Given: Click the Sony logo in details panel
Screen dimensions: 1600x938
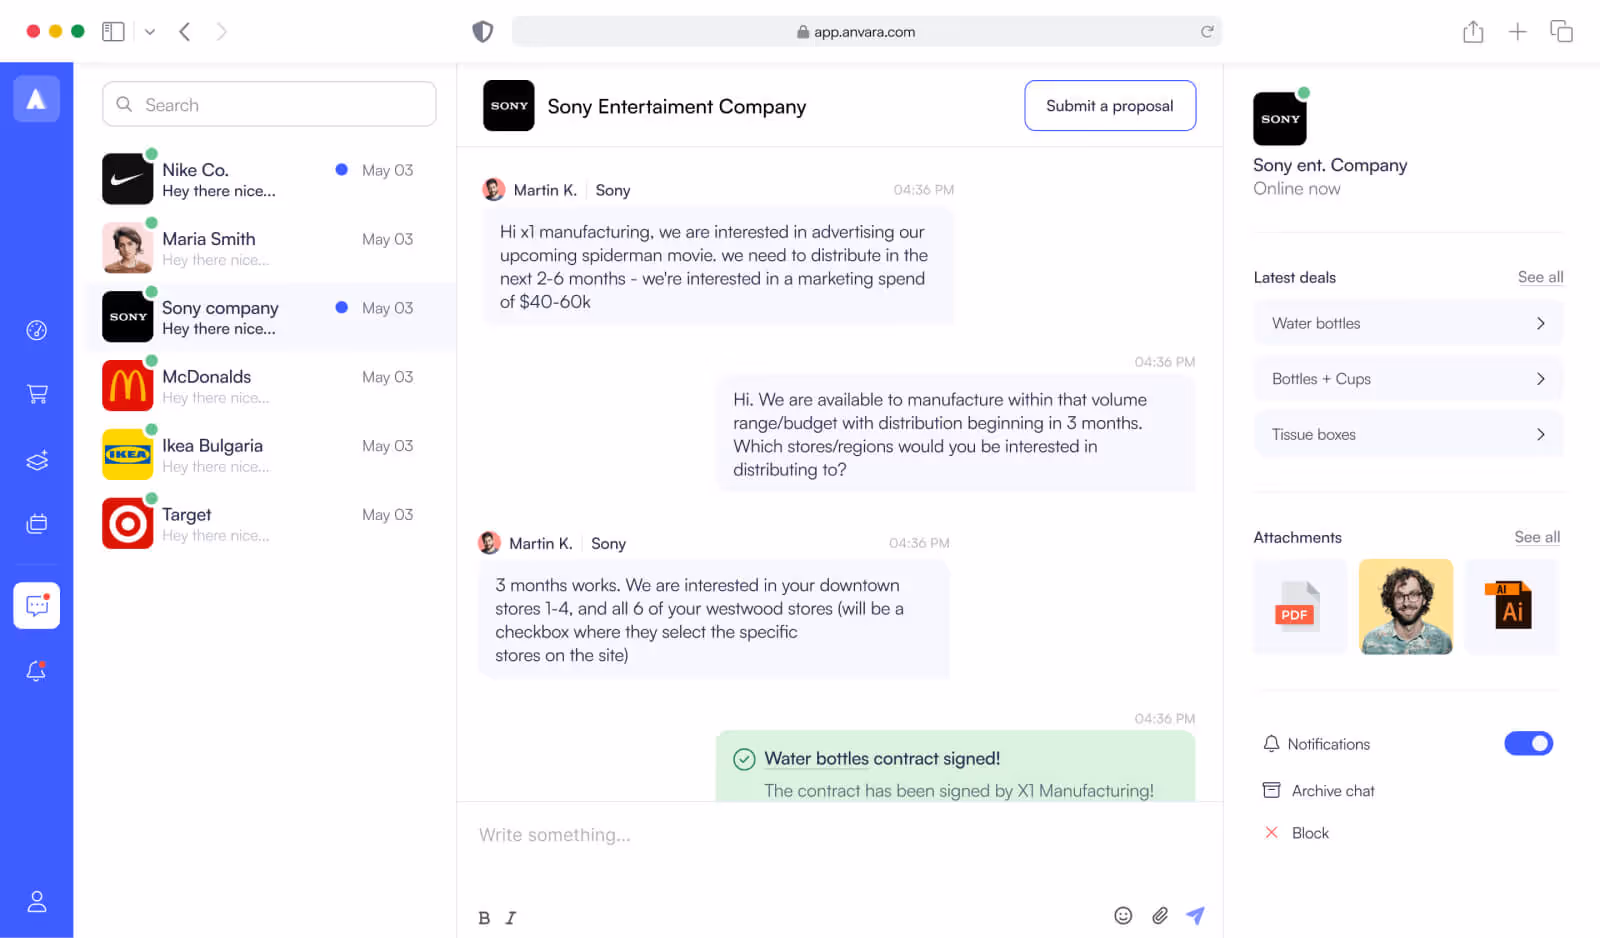Looking at the screenshot, I should coord(1279,118).
